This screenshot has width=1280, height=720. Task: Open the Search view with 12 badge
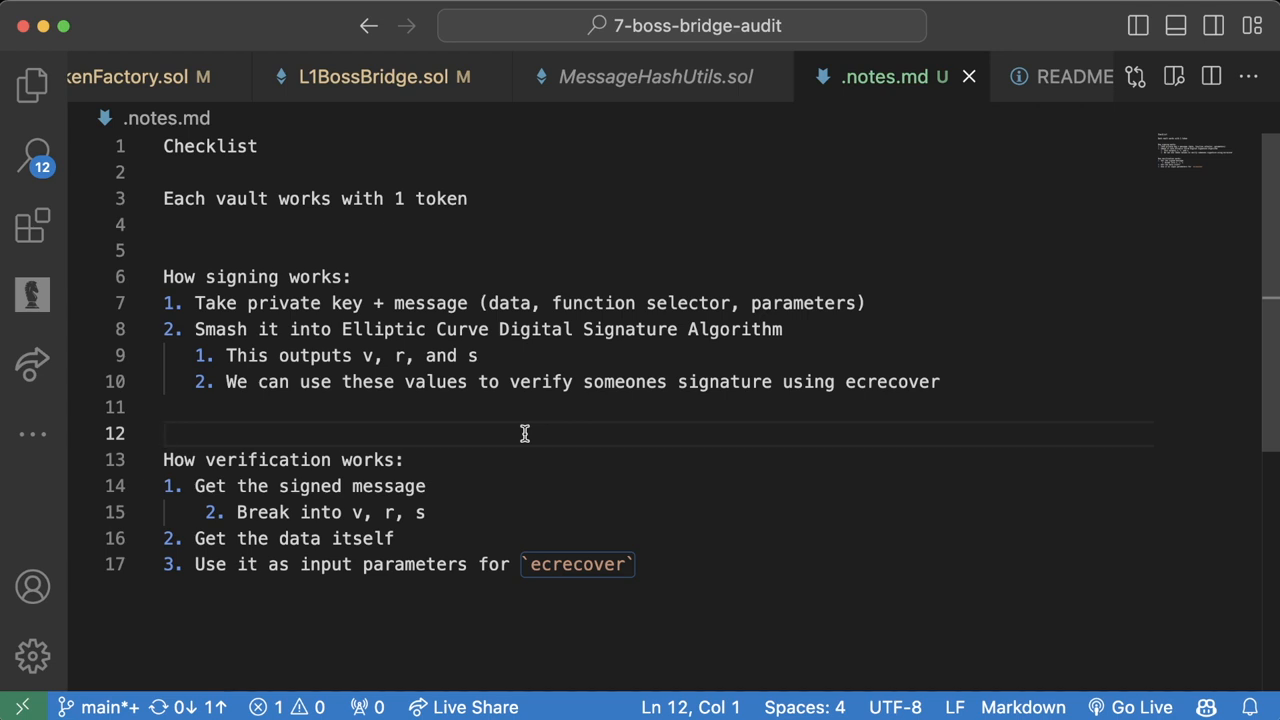pyautogui.click(x=33, y=156)
